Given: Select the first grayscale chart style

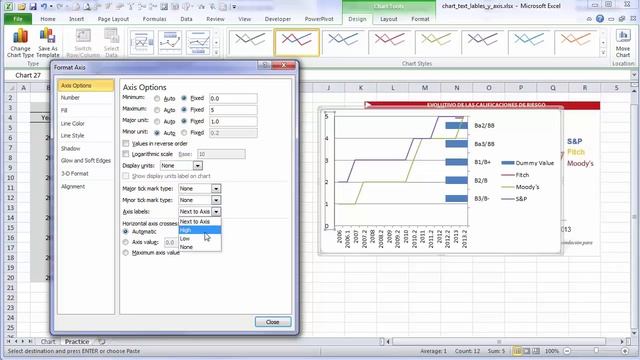Looking at the screenshot, I should [x=250, y=42].
